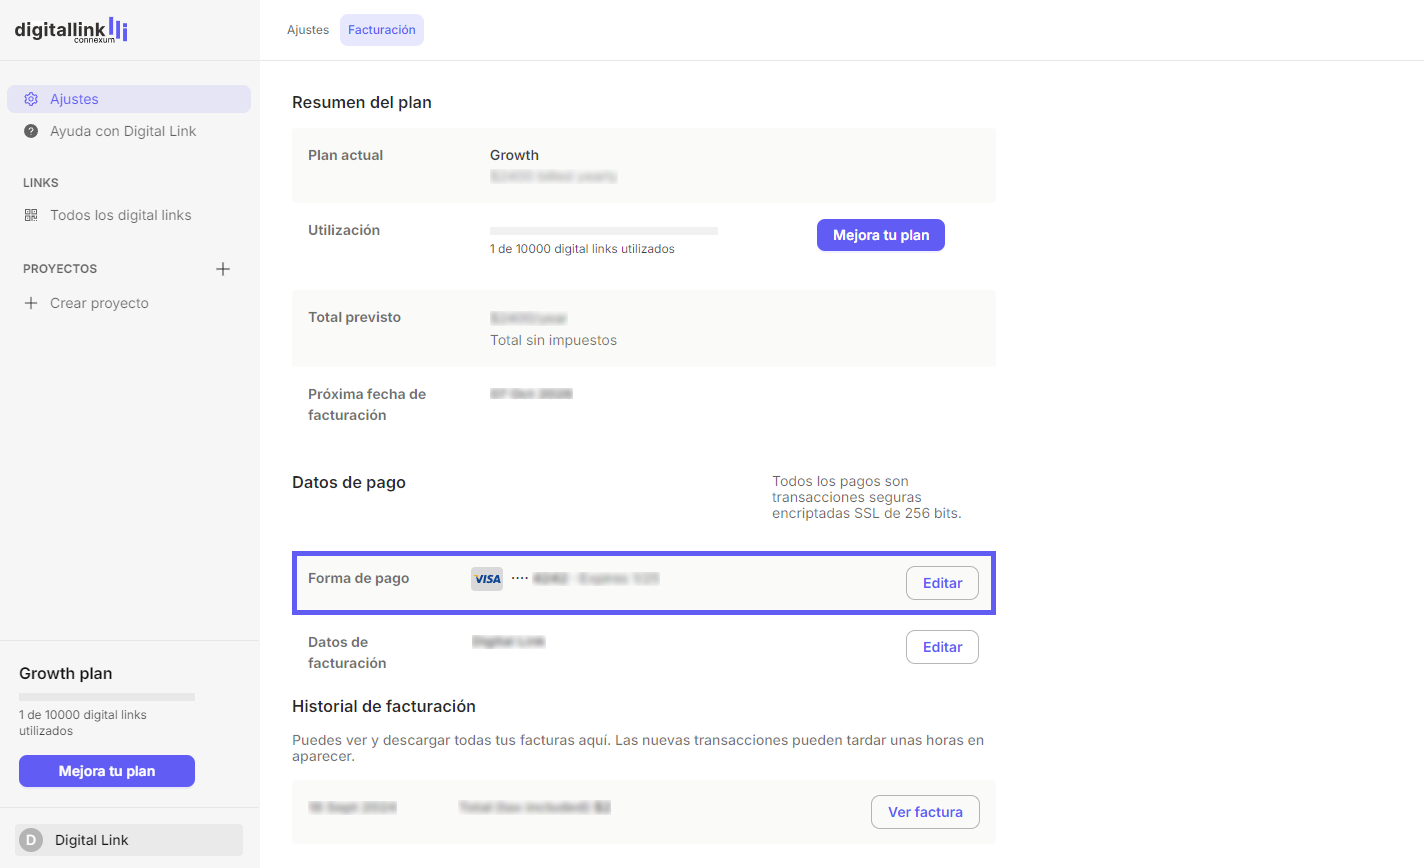Click the Total sin impuestos text
Image resolution: width=1424 pixels, height=868 pixels.
(x=553, y=340)
